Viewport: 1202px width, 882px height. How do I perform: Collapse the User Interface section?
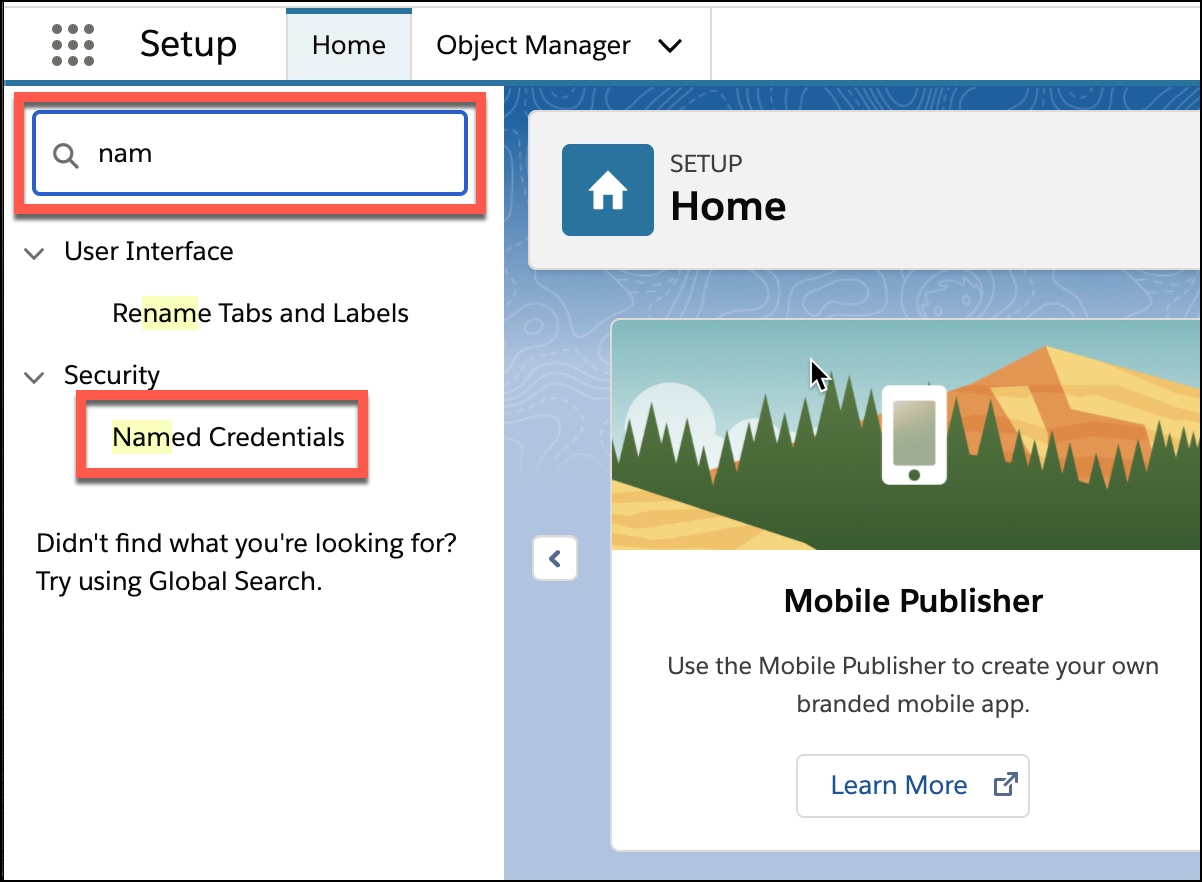[35, 253]
